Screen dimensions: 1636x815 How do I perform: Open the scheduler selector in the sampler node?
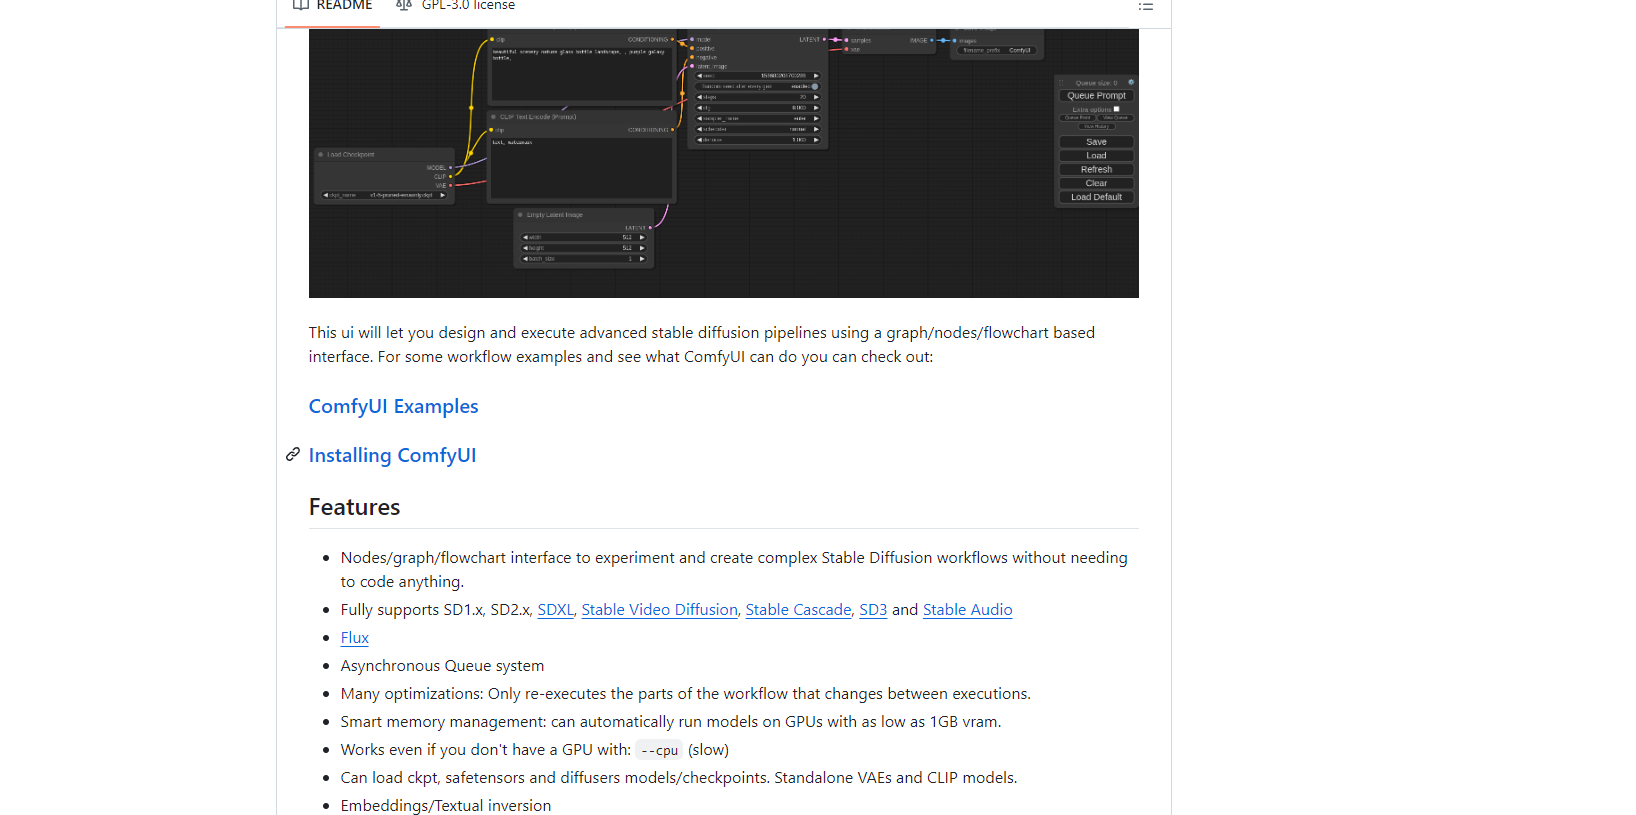pyautogui.click(x=759, y=129)
